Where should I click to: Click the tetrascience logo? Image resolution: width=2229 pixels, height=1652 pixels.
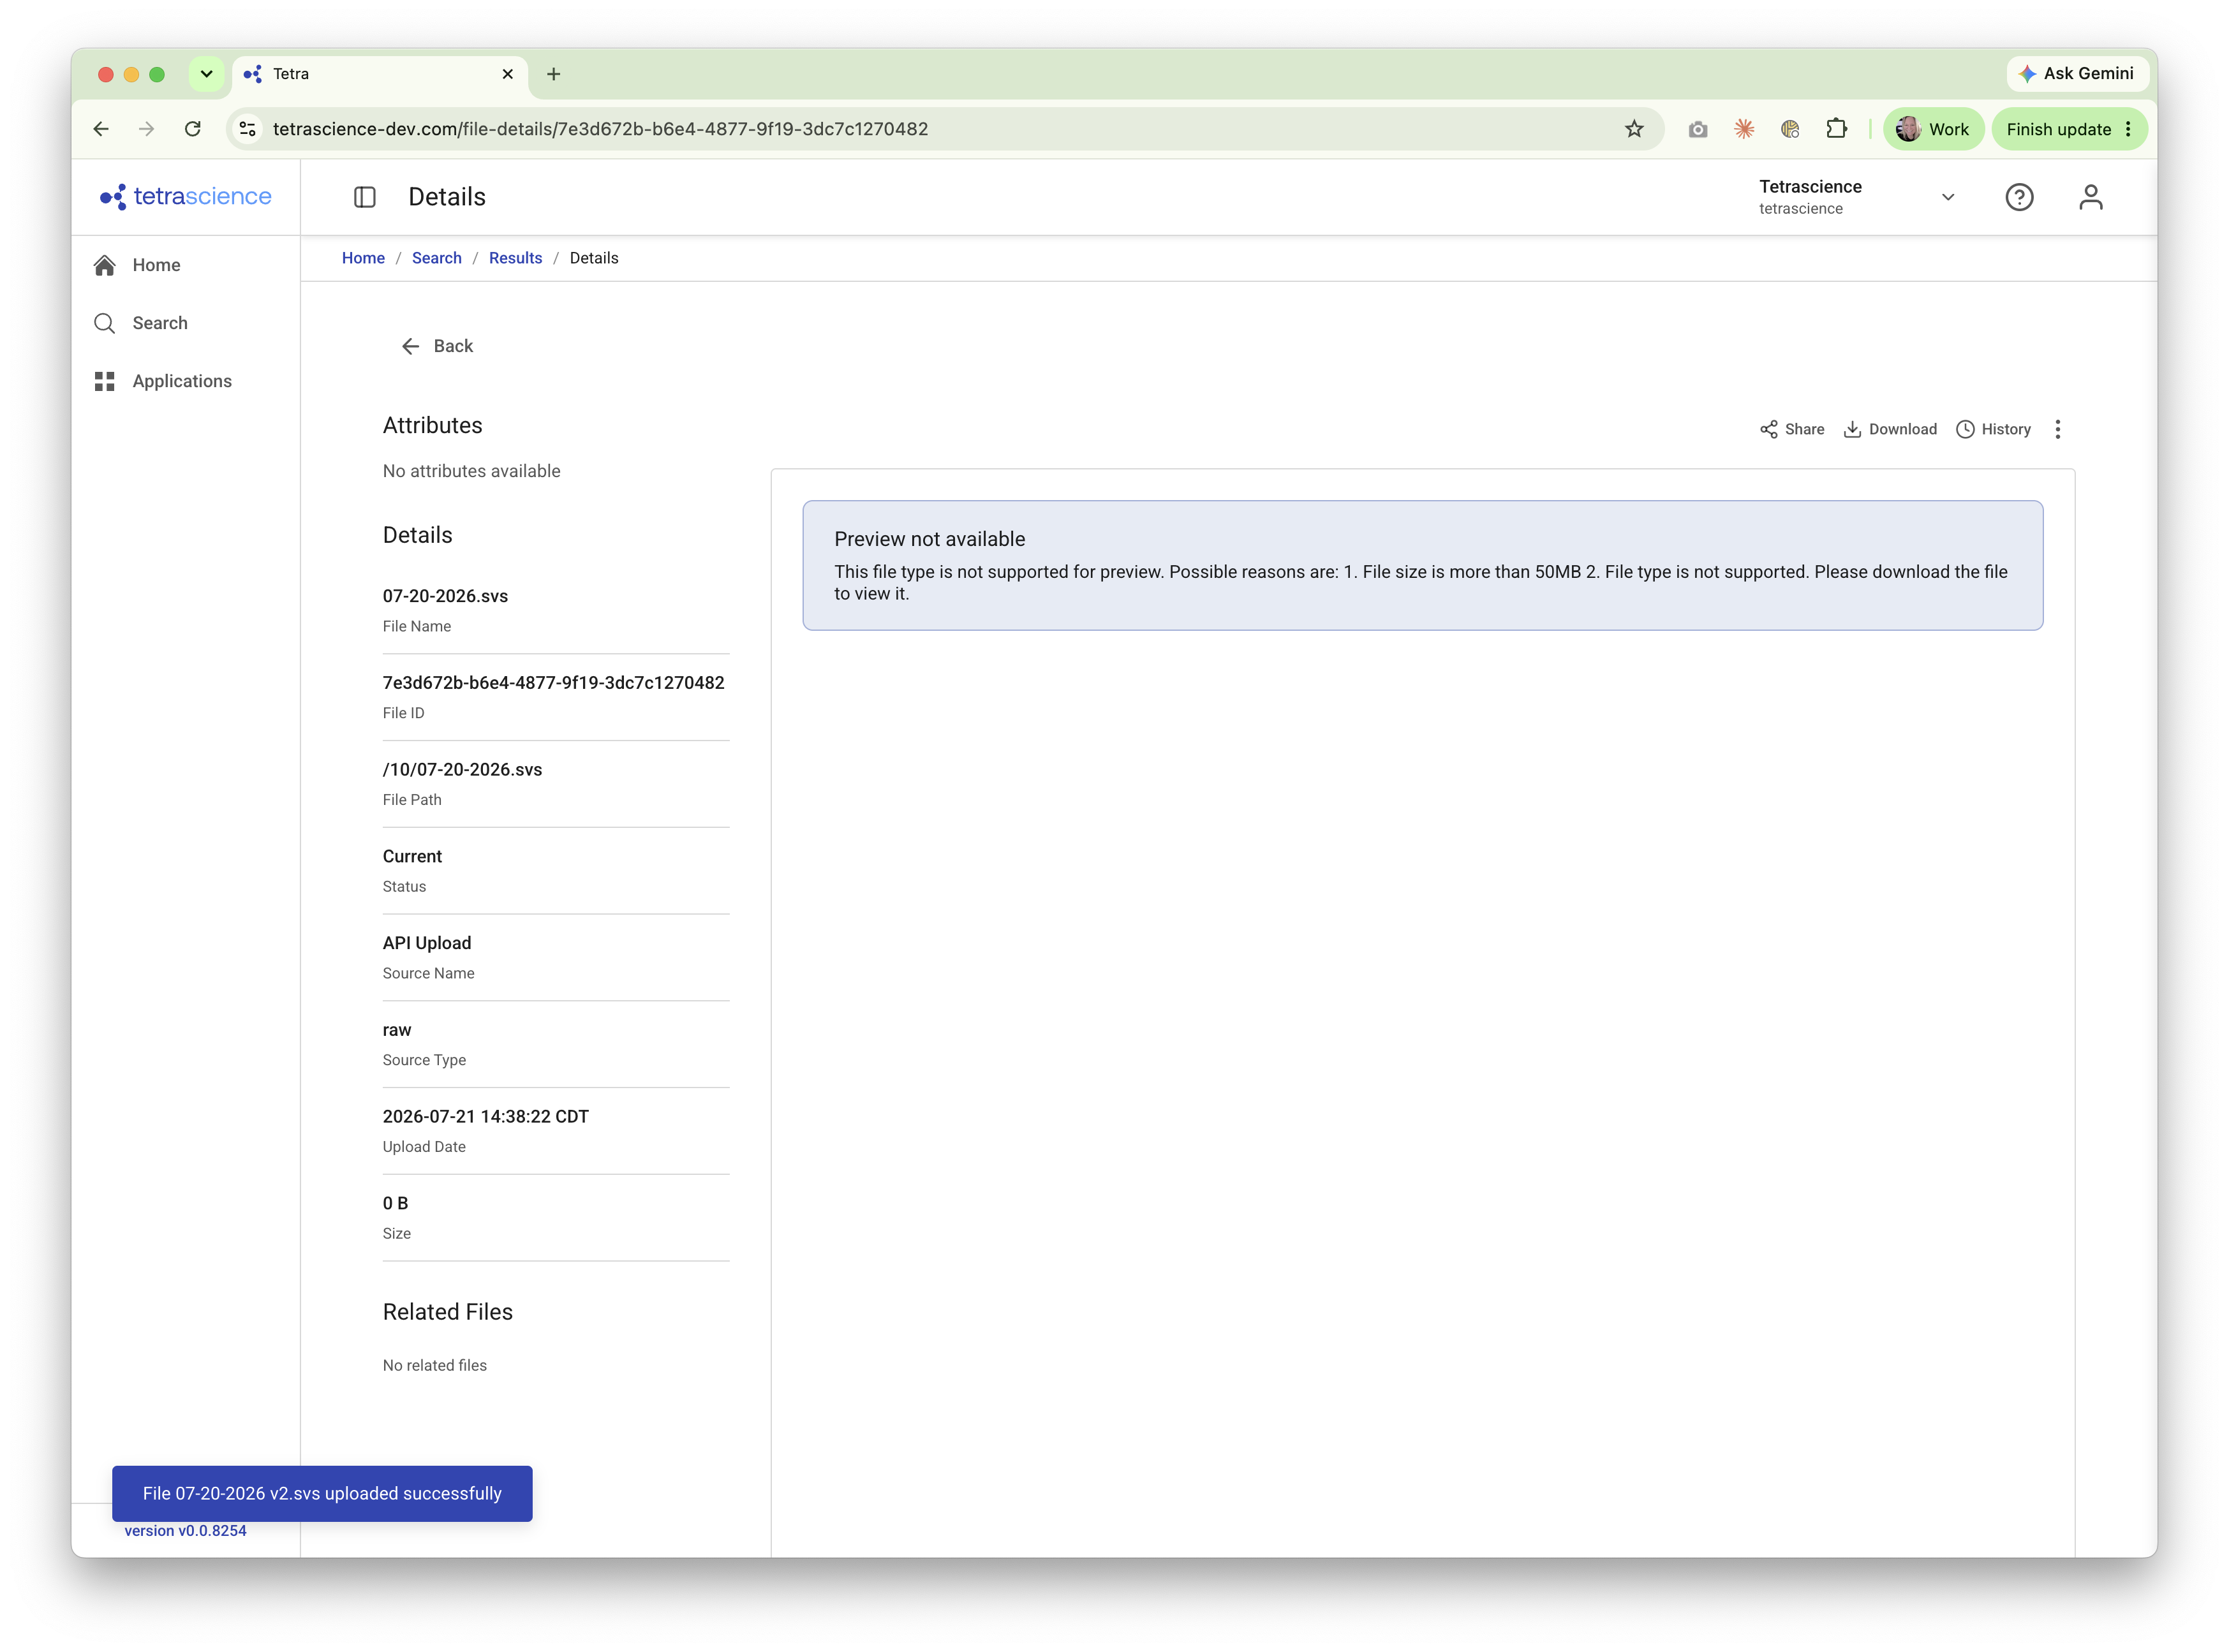185,196
